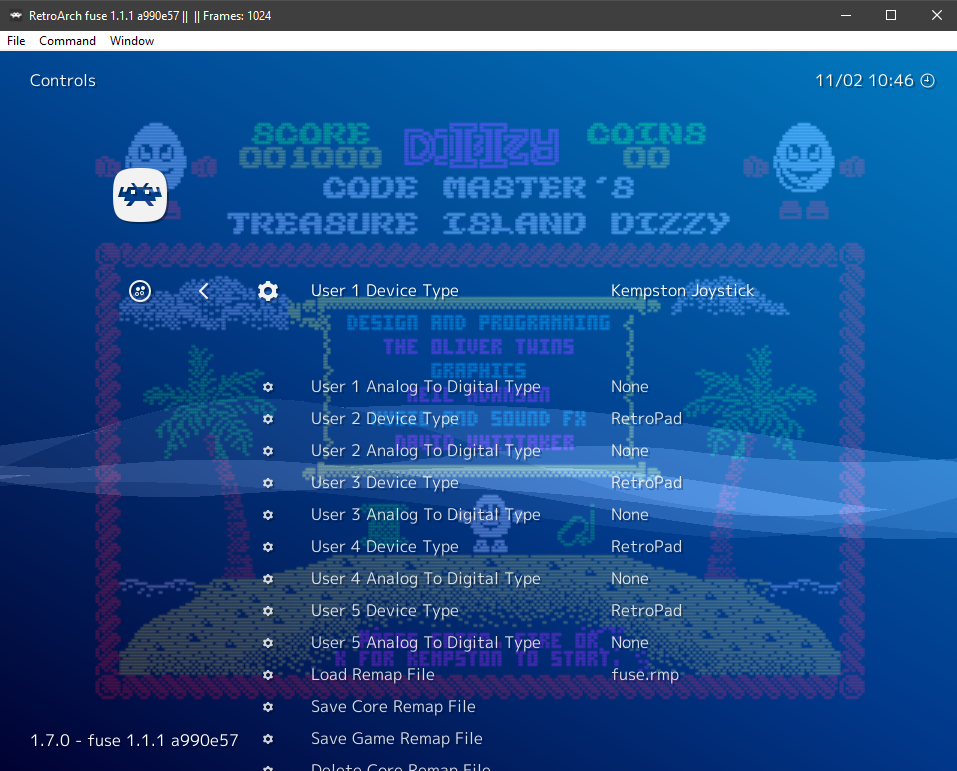Change User 4 Analog To Digital None value

630,579
